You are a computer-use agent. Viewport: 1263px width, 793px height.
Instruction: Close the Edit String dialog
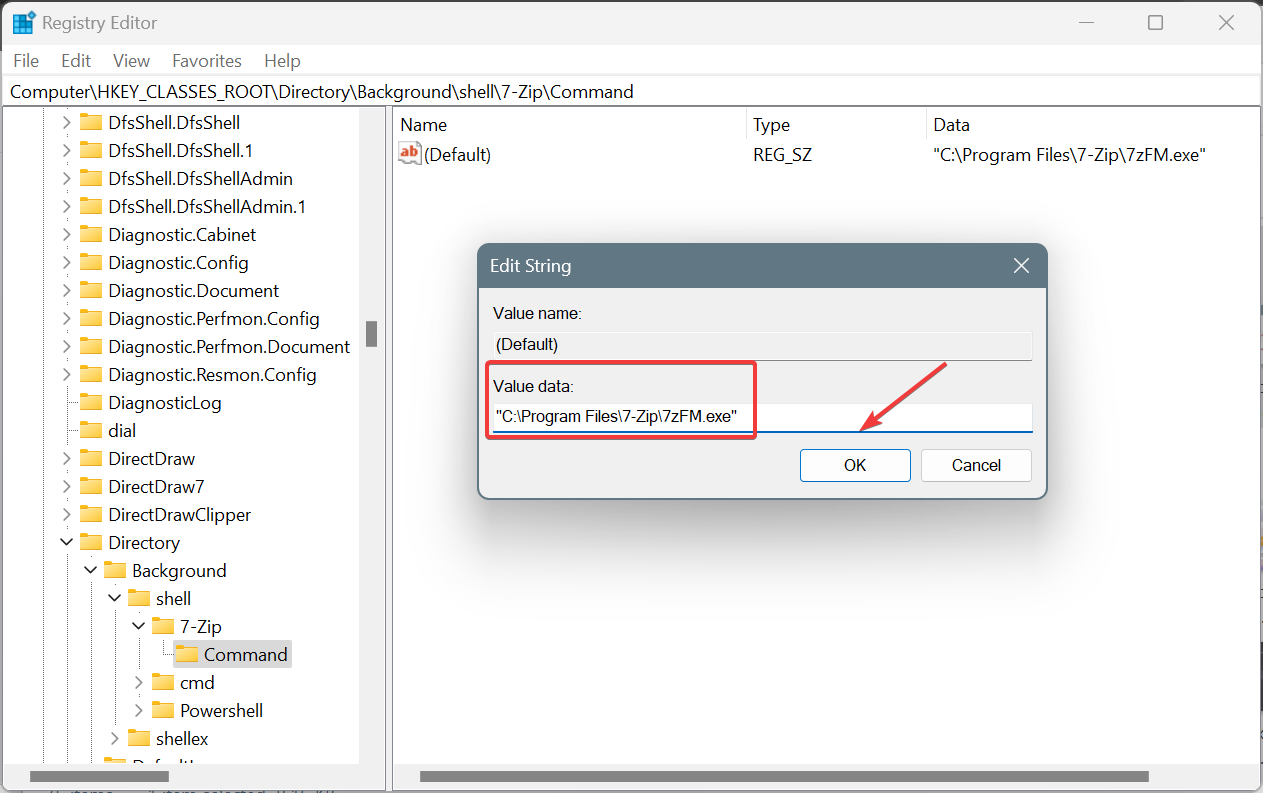pyautogui.click(x=1020, y=265)
